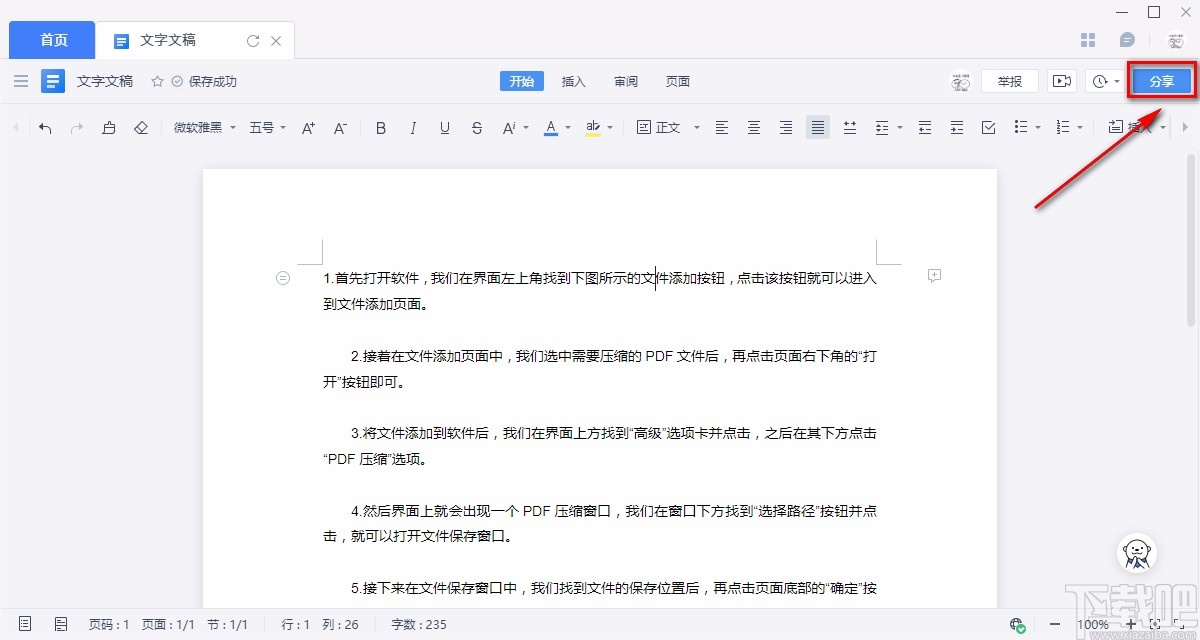Toggle bold formatting
The width and height of the screenshot is (1200, 640).
click(381, 128)
